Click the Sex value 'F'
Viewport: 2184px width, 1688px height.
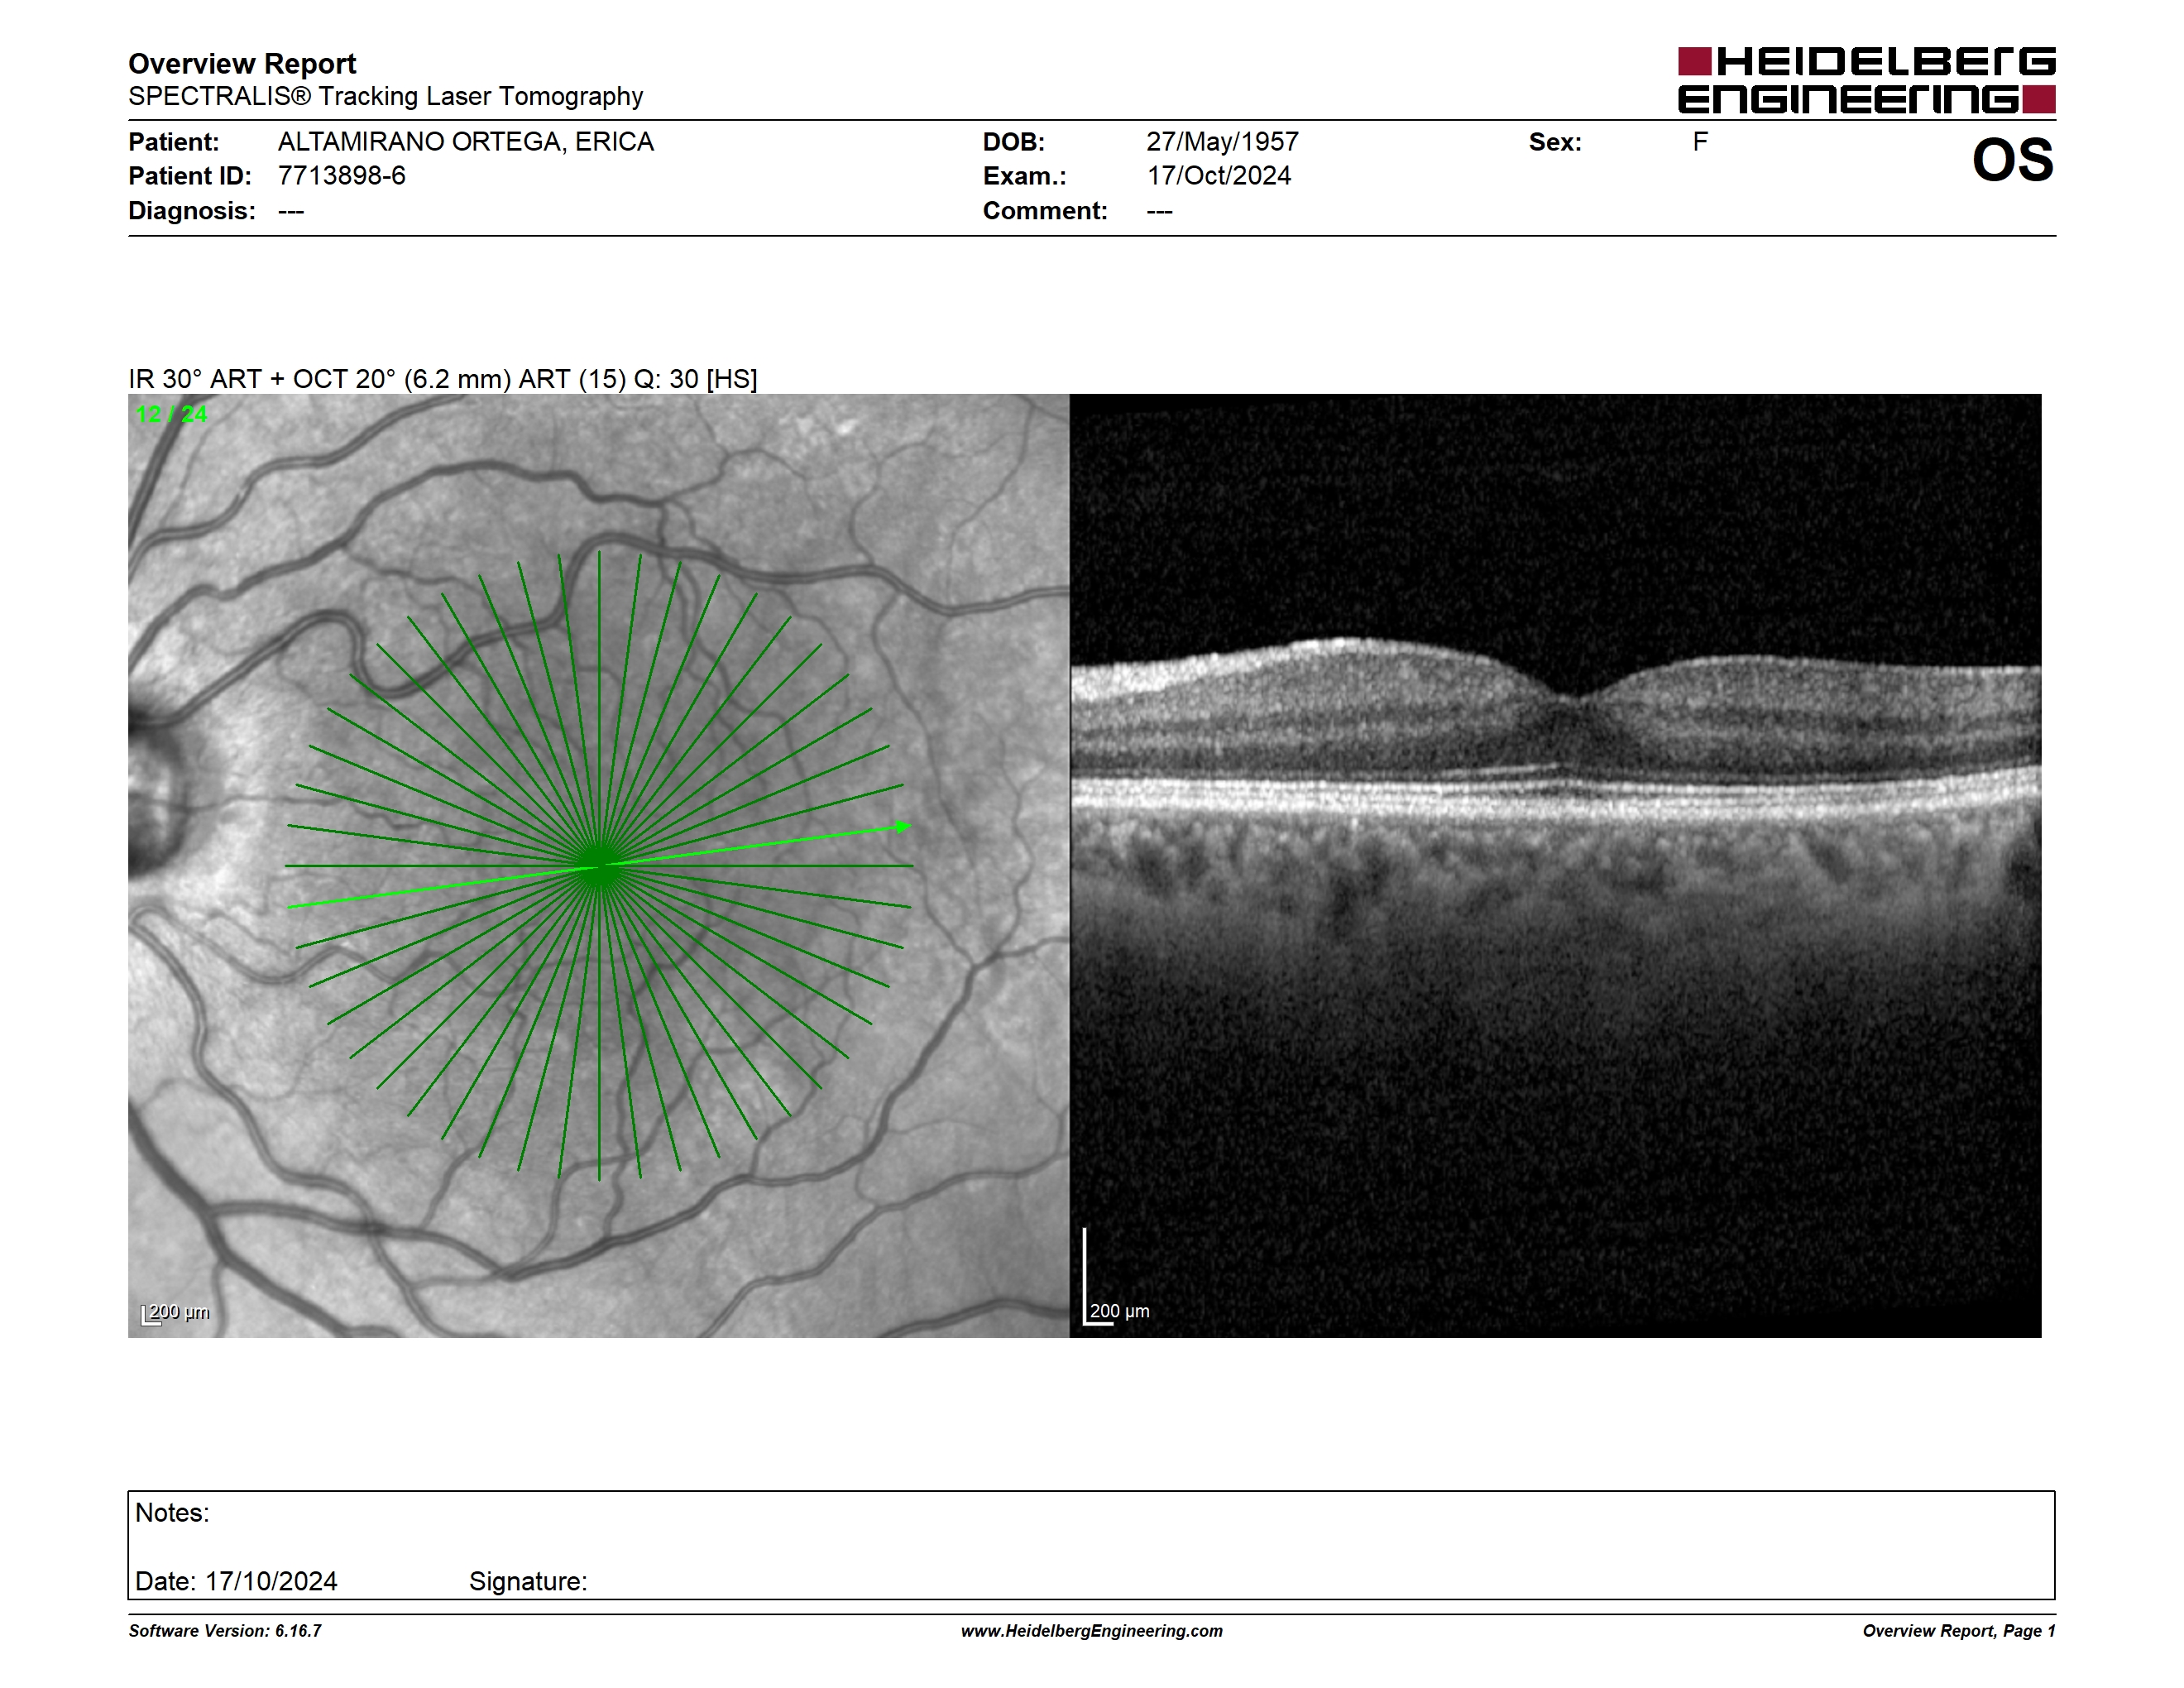[x=1700, y=142]
